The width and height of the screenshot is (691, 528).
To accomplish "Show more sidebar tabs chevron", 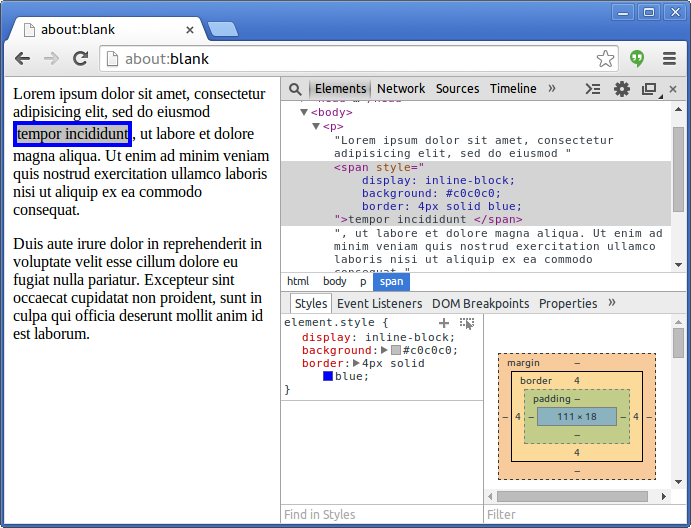I will tap(612, 303).
